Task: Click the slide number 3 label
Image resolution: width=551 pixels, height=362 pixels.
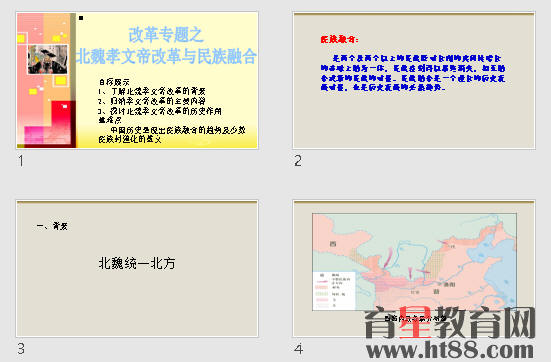Action: 21,349
